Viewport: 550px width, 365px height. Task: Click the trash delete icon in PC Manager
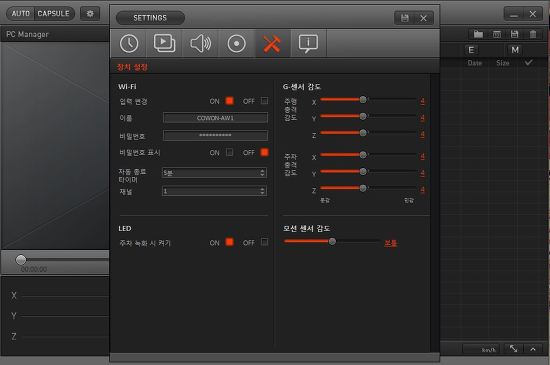tap(533, 34)
